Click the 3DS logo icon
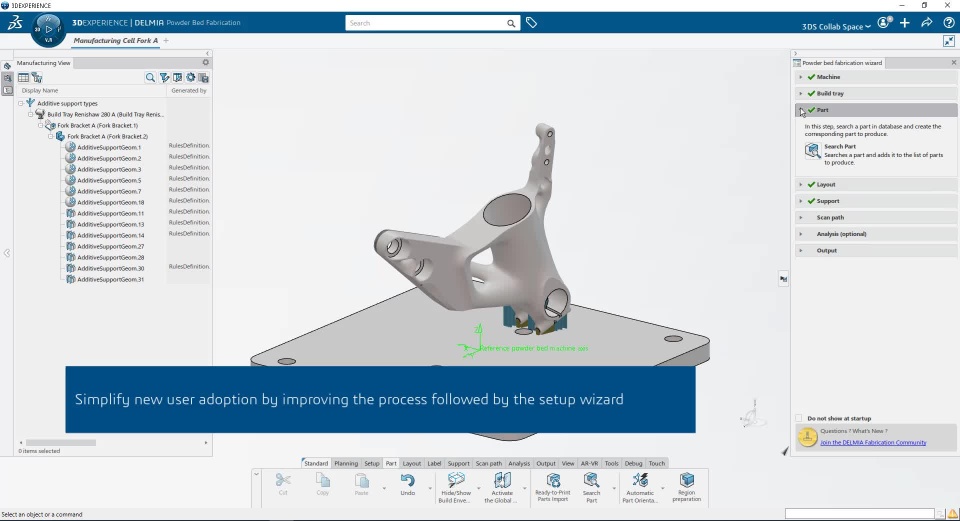The width and height of the screenshot is (960, 521). coord(15,23)
